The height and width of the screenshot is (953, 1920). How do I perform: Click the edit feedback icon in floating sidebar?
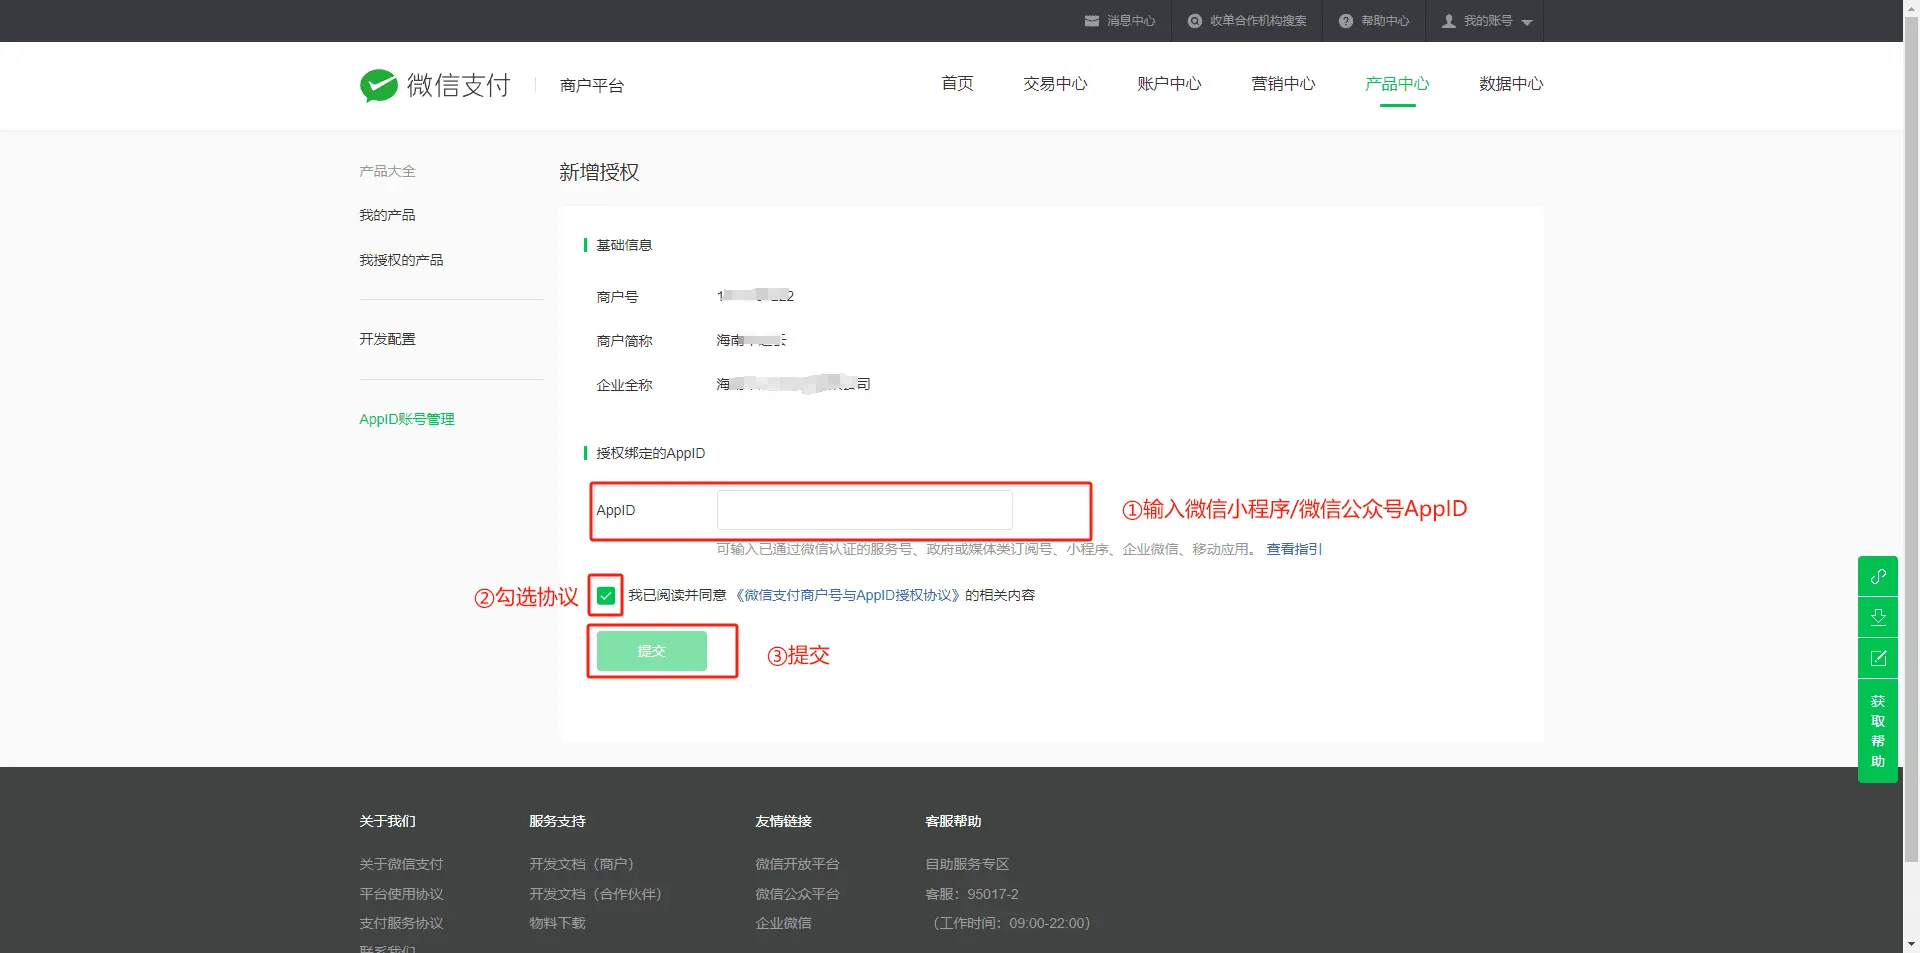tap(1878, 658)
